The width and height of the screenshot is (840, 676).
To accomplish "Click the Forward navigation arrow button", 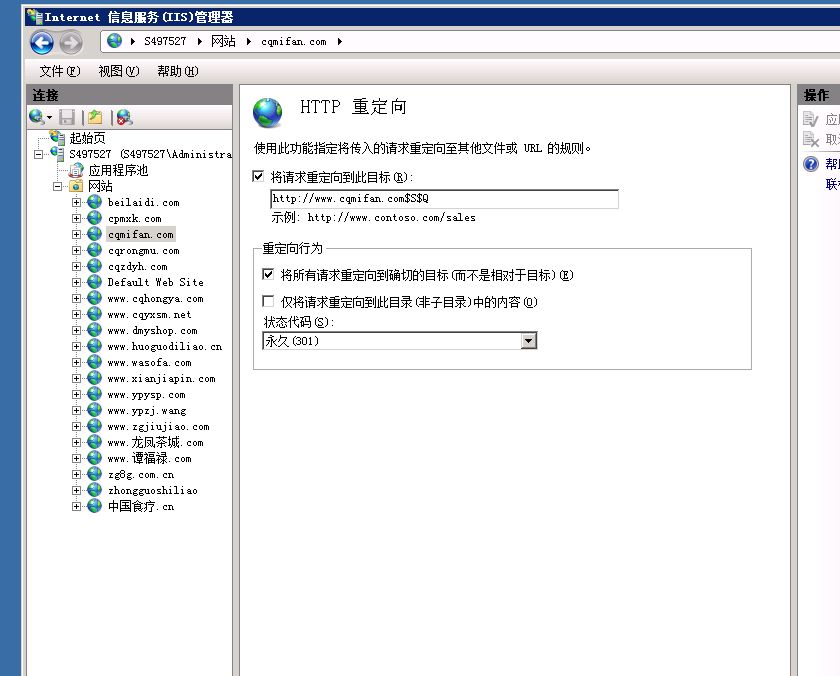I will click(x=70, y=42).
